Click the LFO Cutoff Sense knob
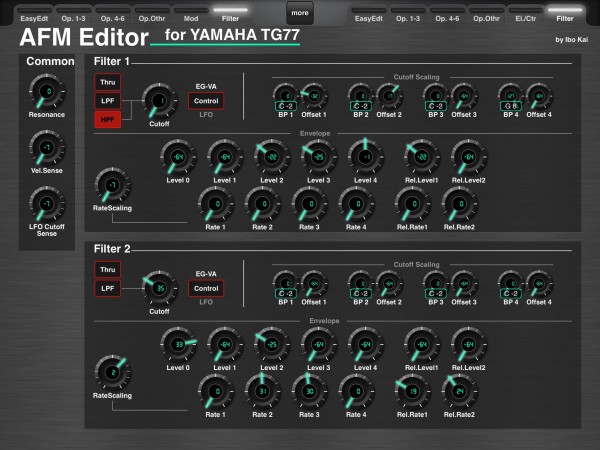The image size is (600, 450). click(x=47, y=204)
